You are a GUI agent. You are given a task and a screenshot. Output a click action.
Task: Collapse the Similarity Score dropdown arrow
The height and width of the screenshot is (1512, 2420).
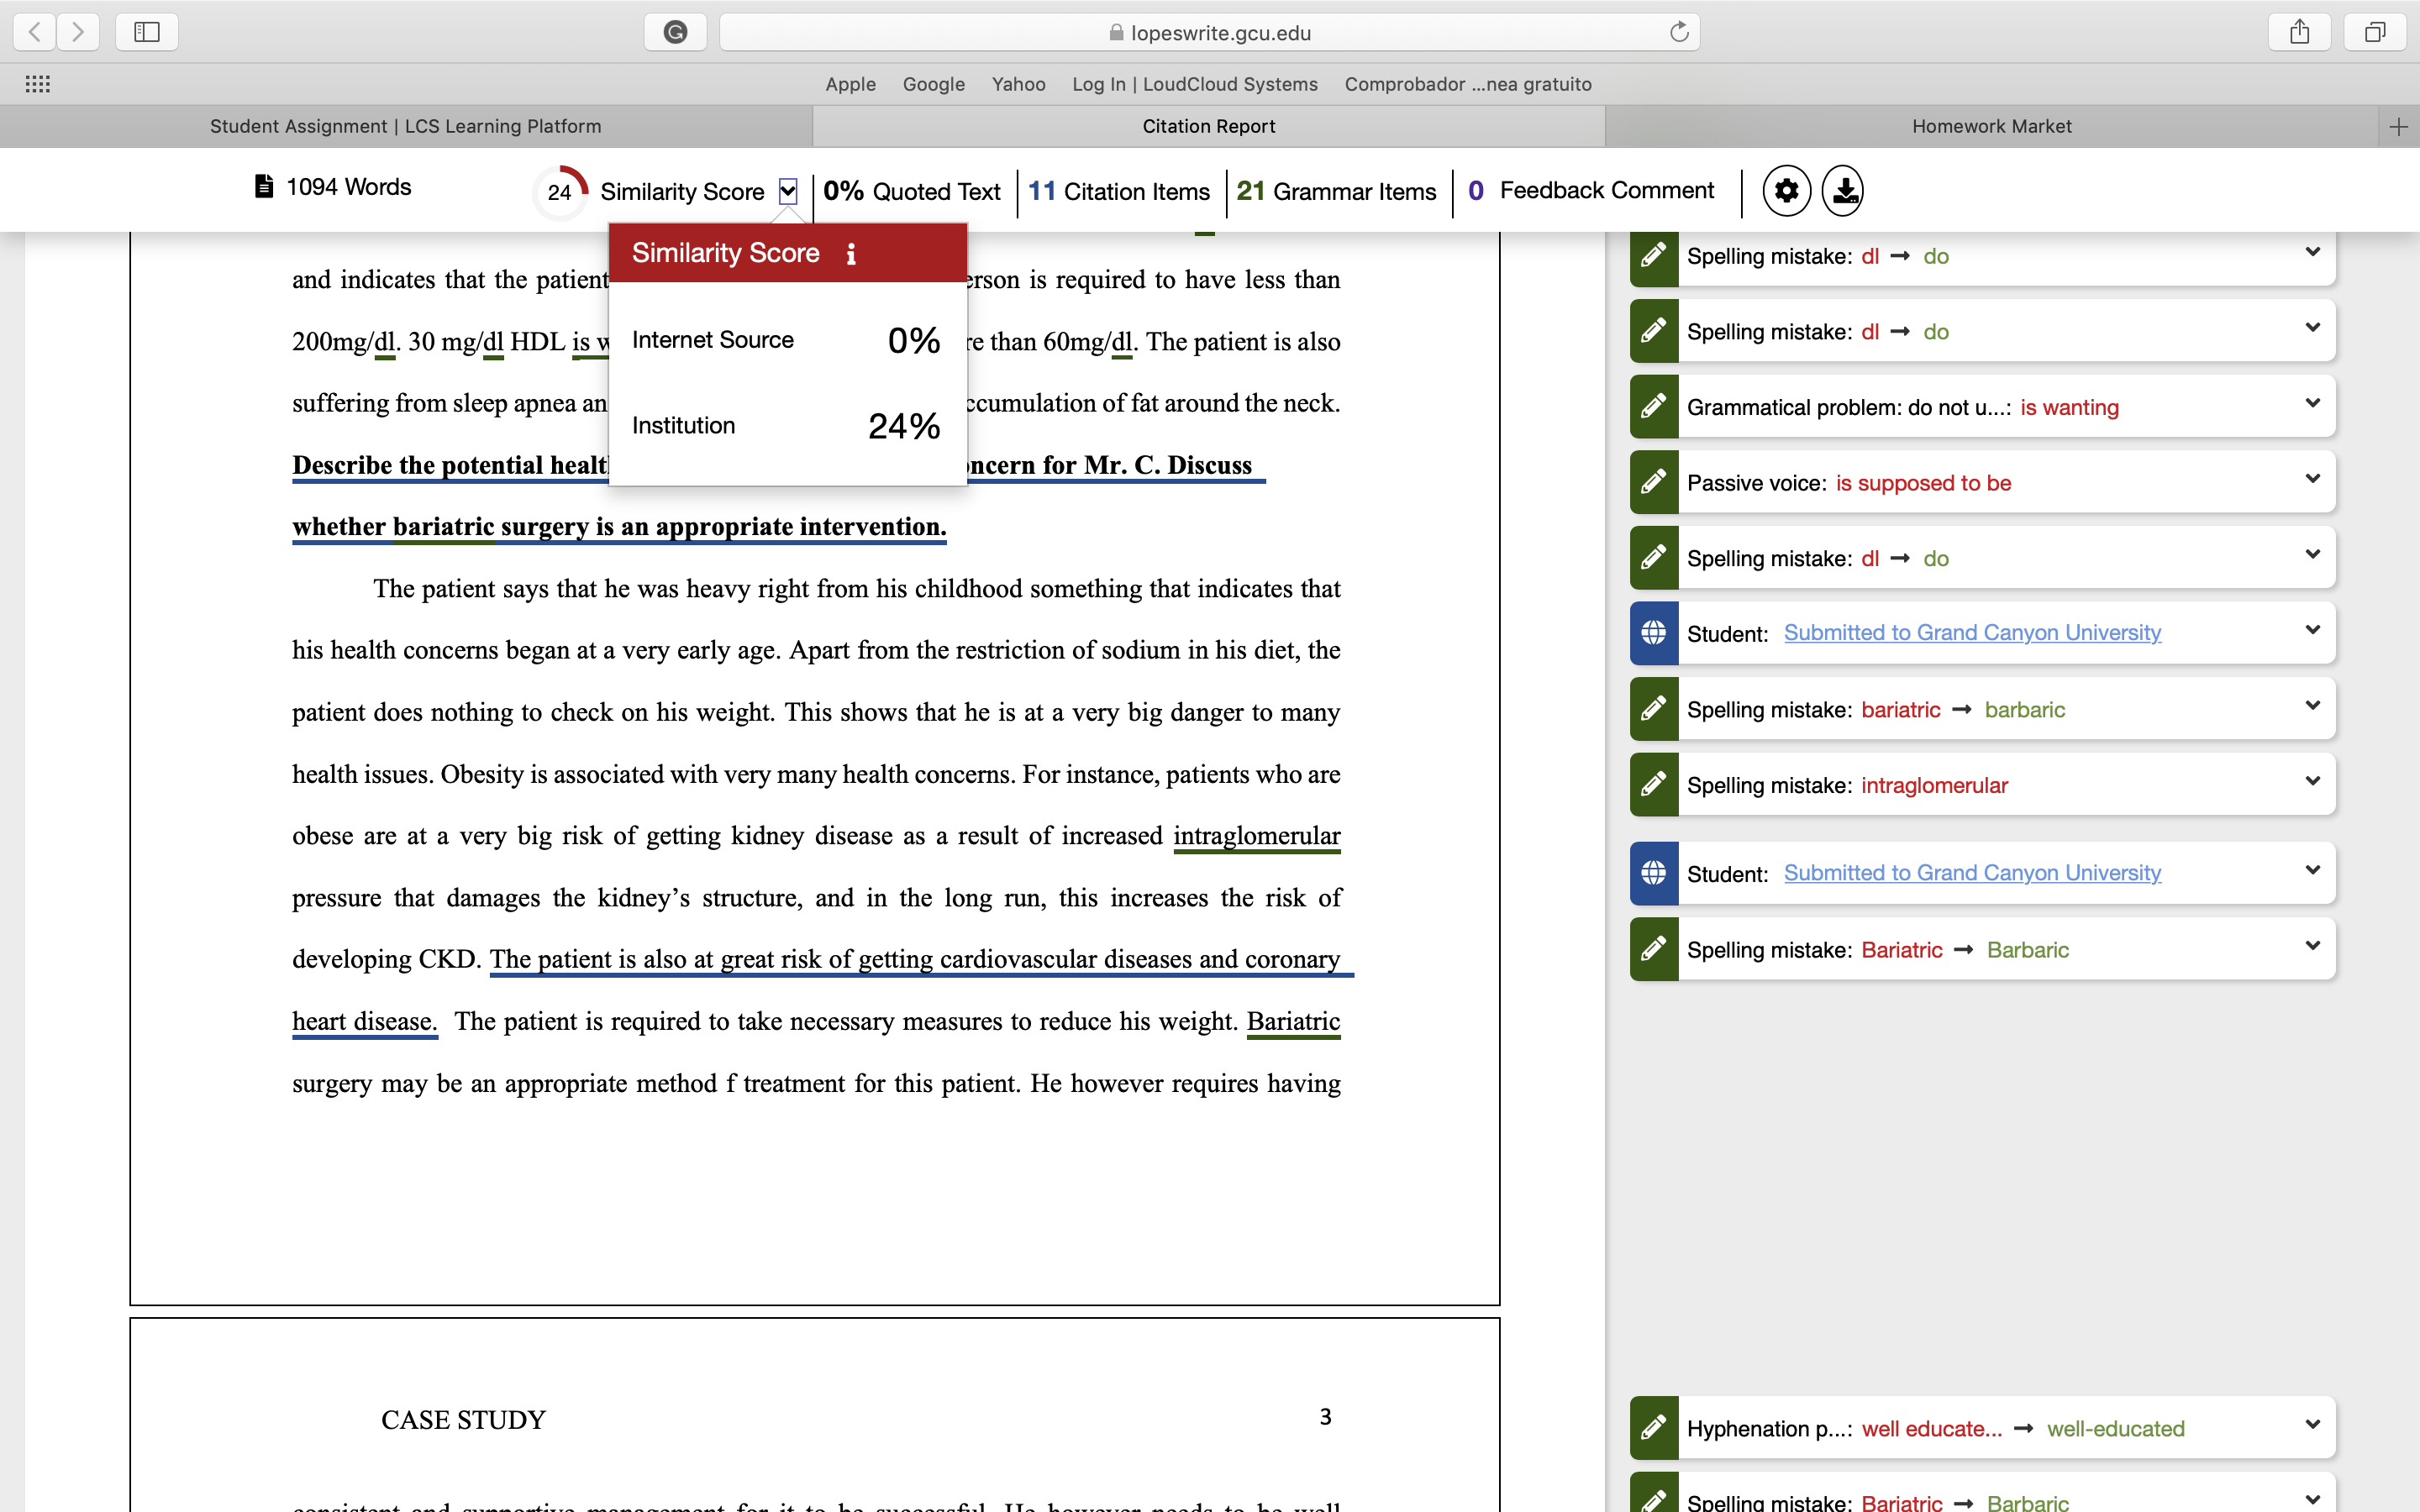[788, 191]
